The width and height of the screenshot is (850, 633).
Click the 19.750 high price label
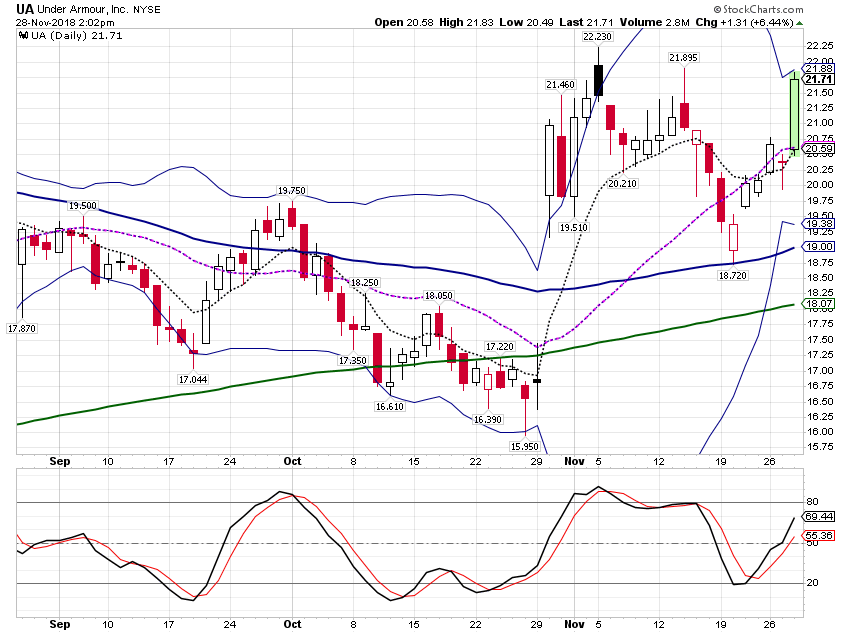(292, 191)
